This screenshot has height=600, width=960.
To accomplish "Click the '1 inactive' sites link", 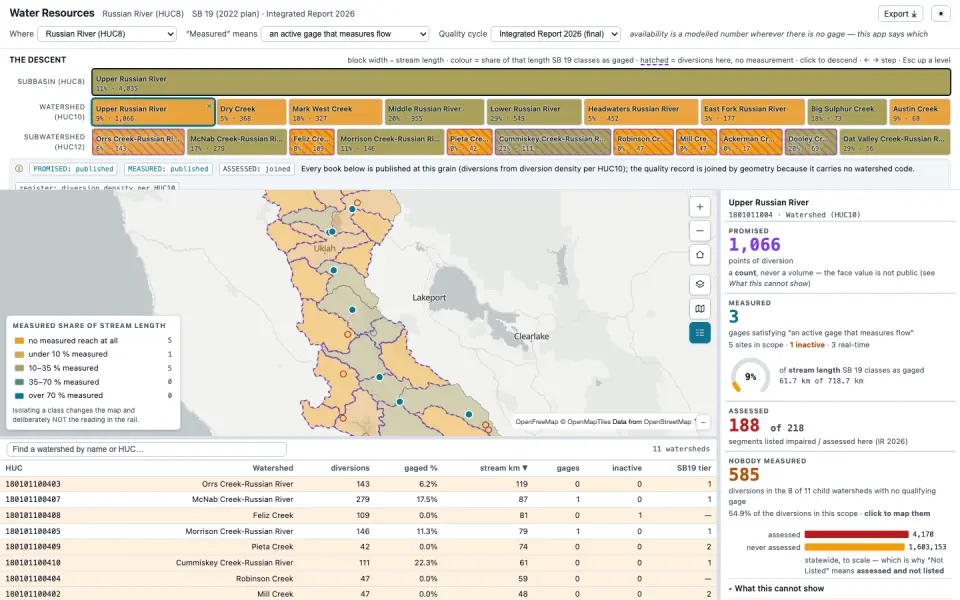I will (807, 345).
